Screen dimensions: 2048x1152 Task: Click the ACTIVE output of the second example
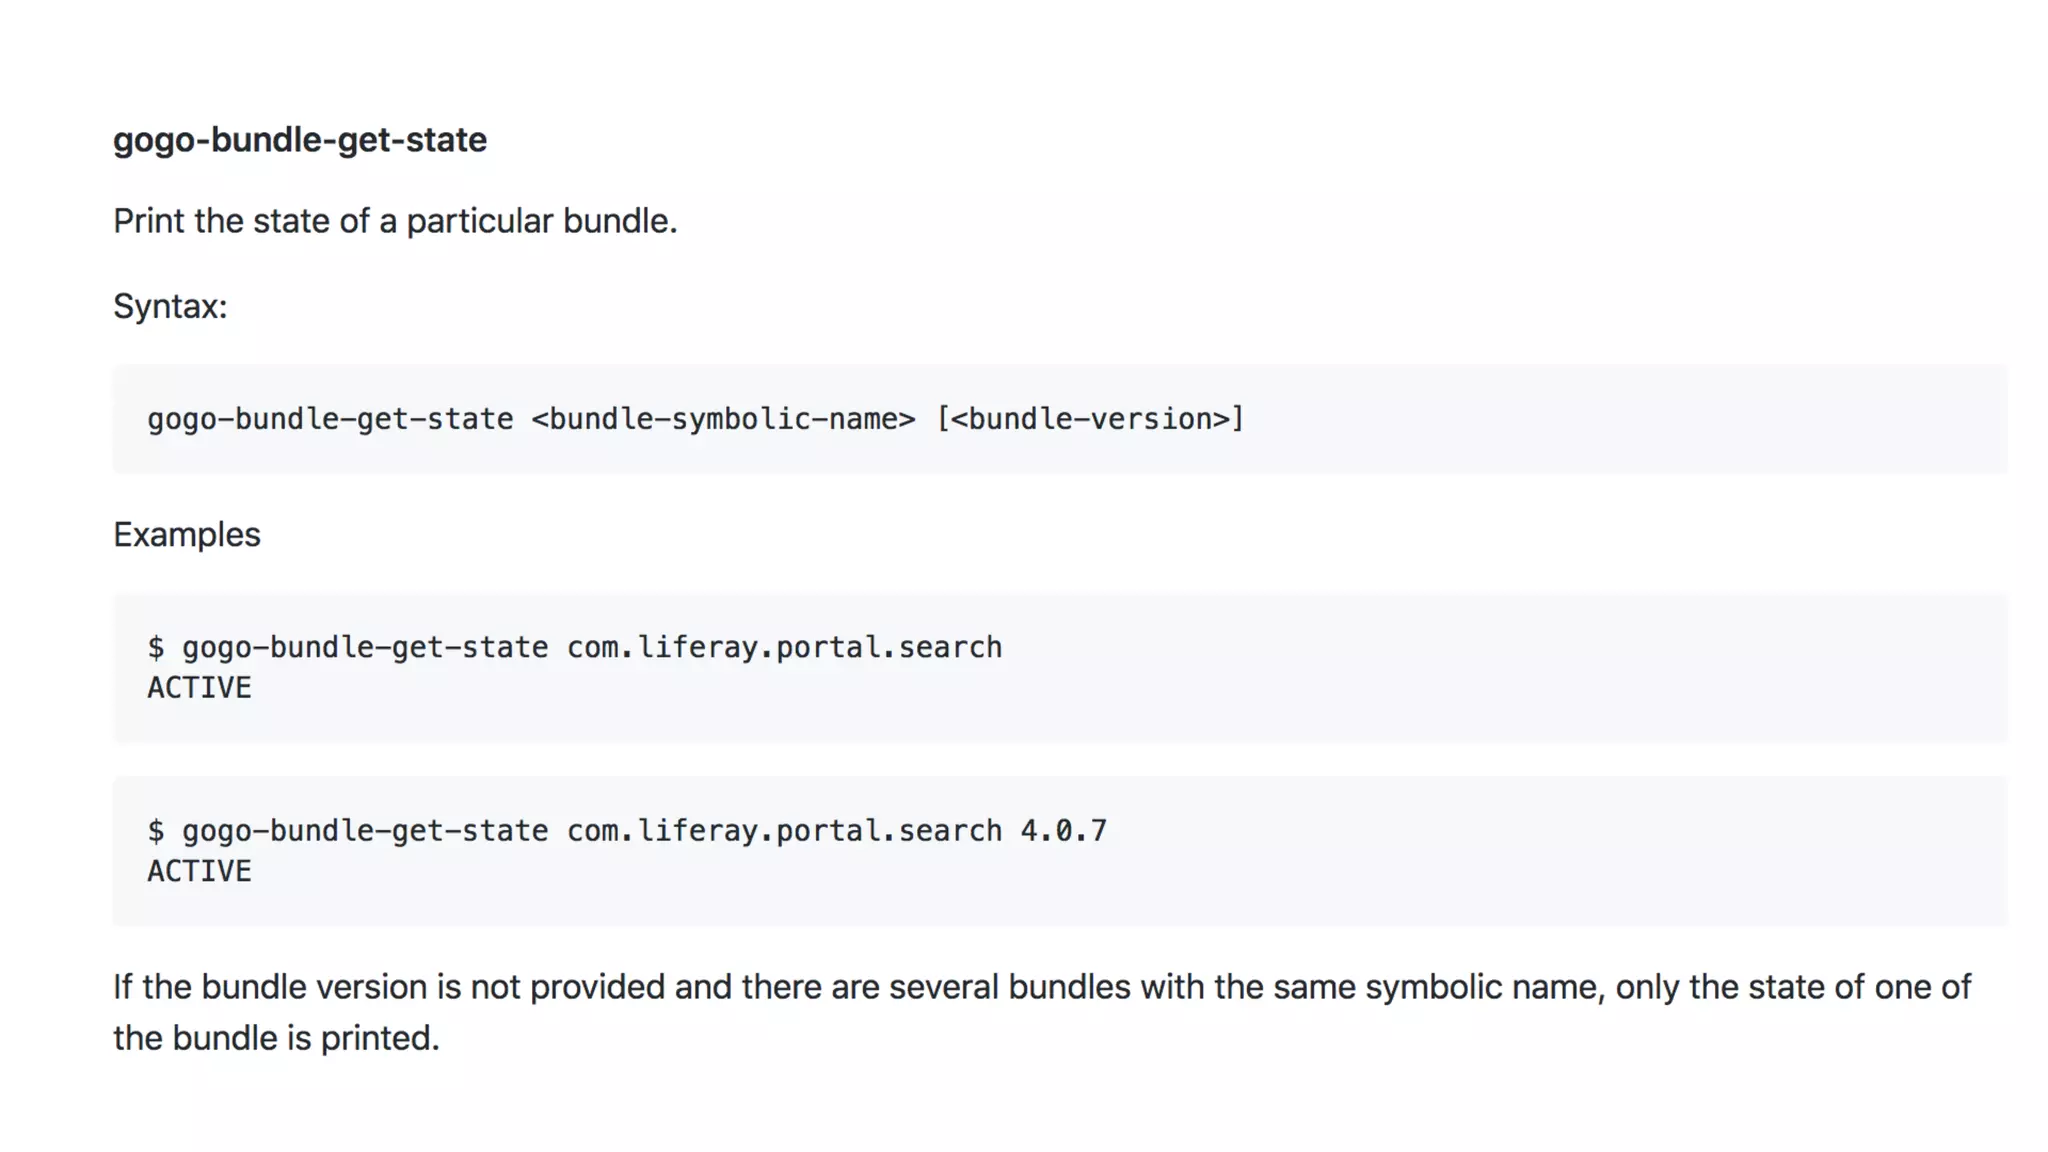coord(200,872)
